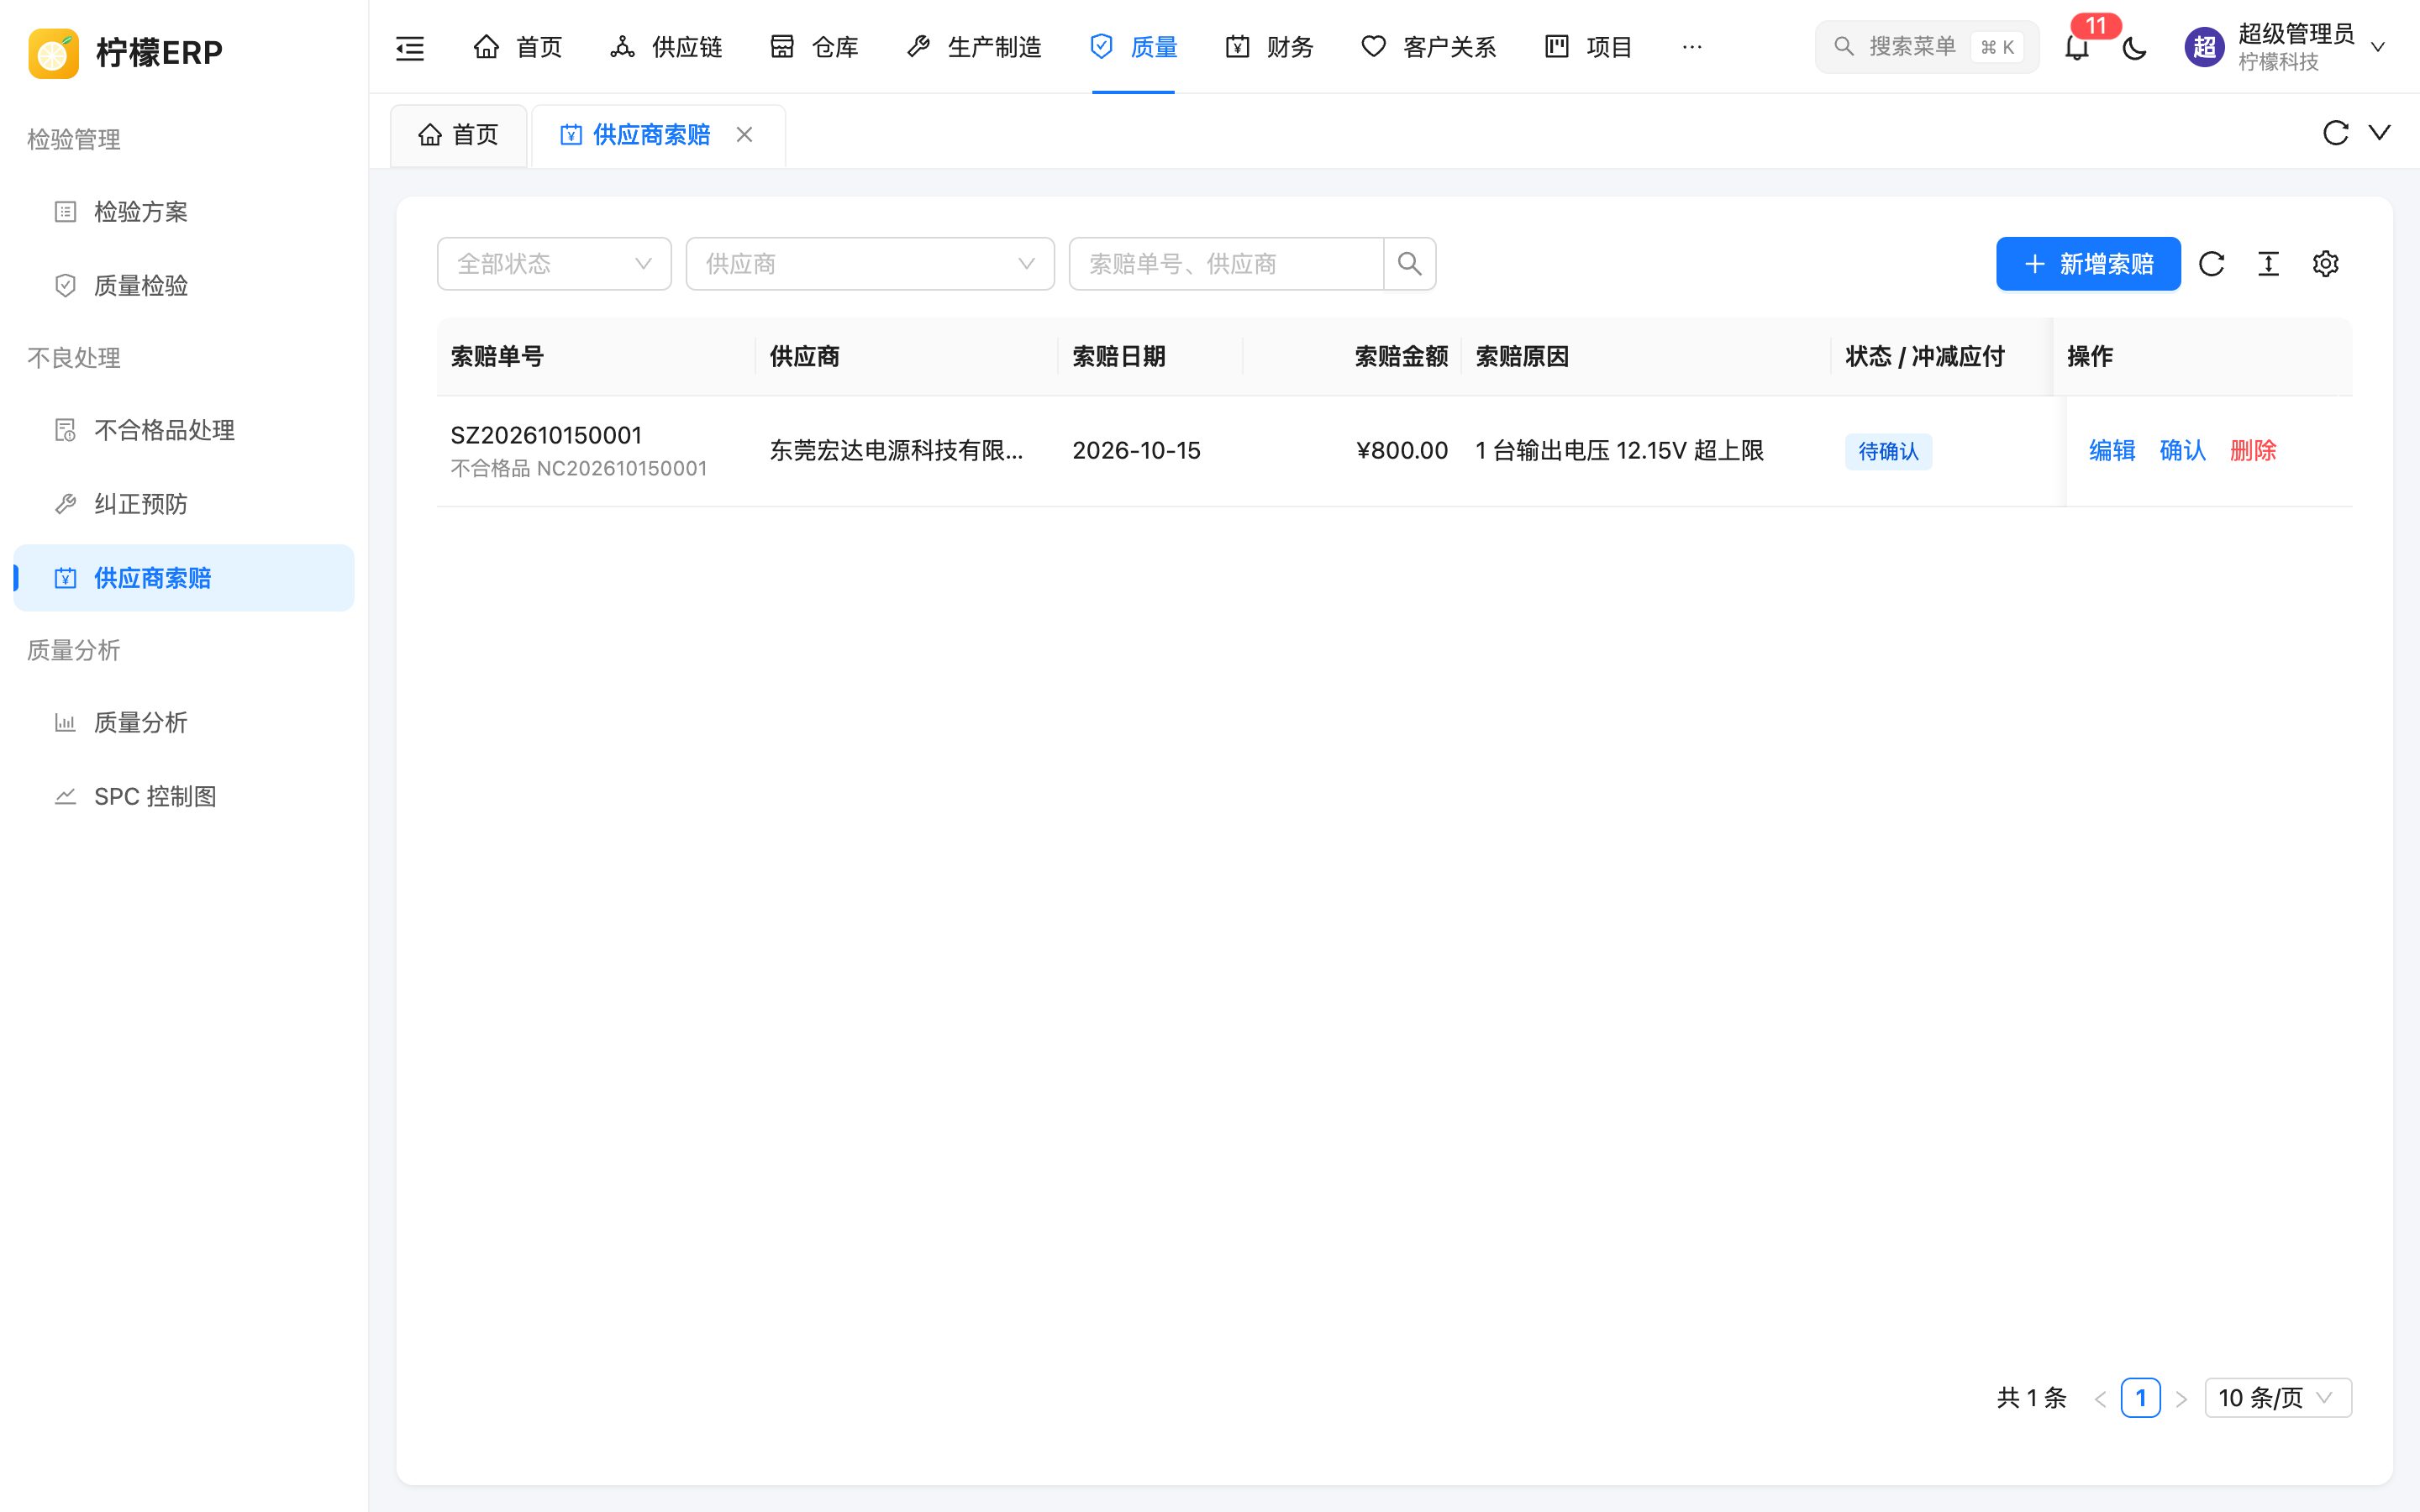Open the 项目 top menu

click(1588, 47)
